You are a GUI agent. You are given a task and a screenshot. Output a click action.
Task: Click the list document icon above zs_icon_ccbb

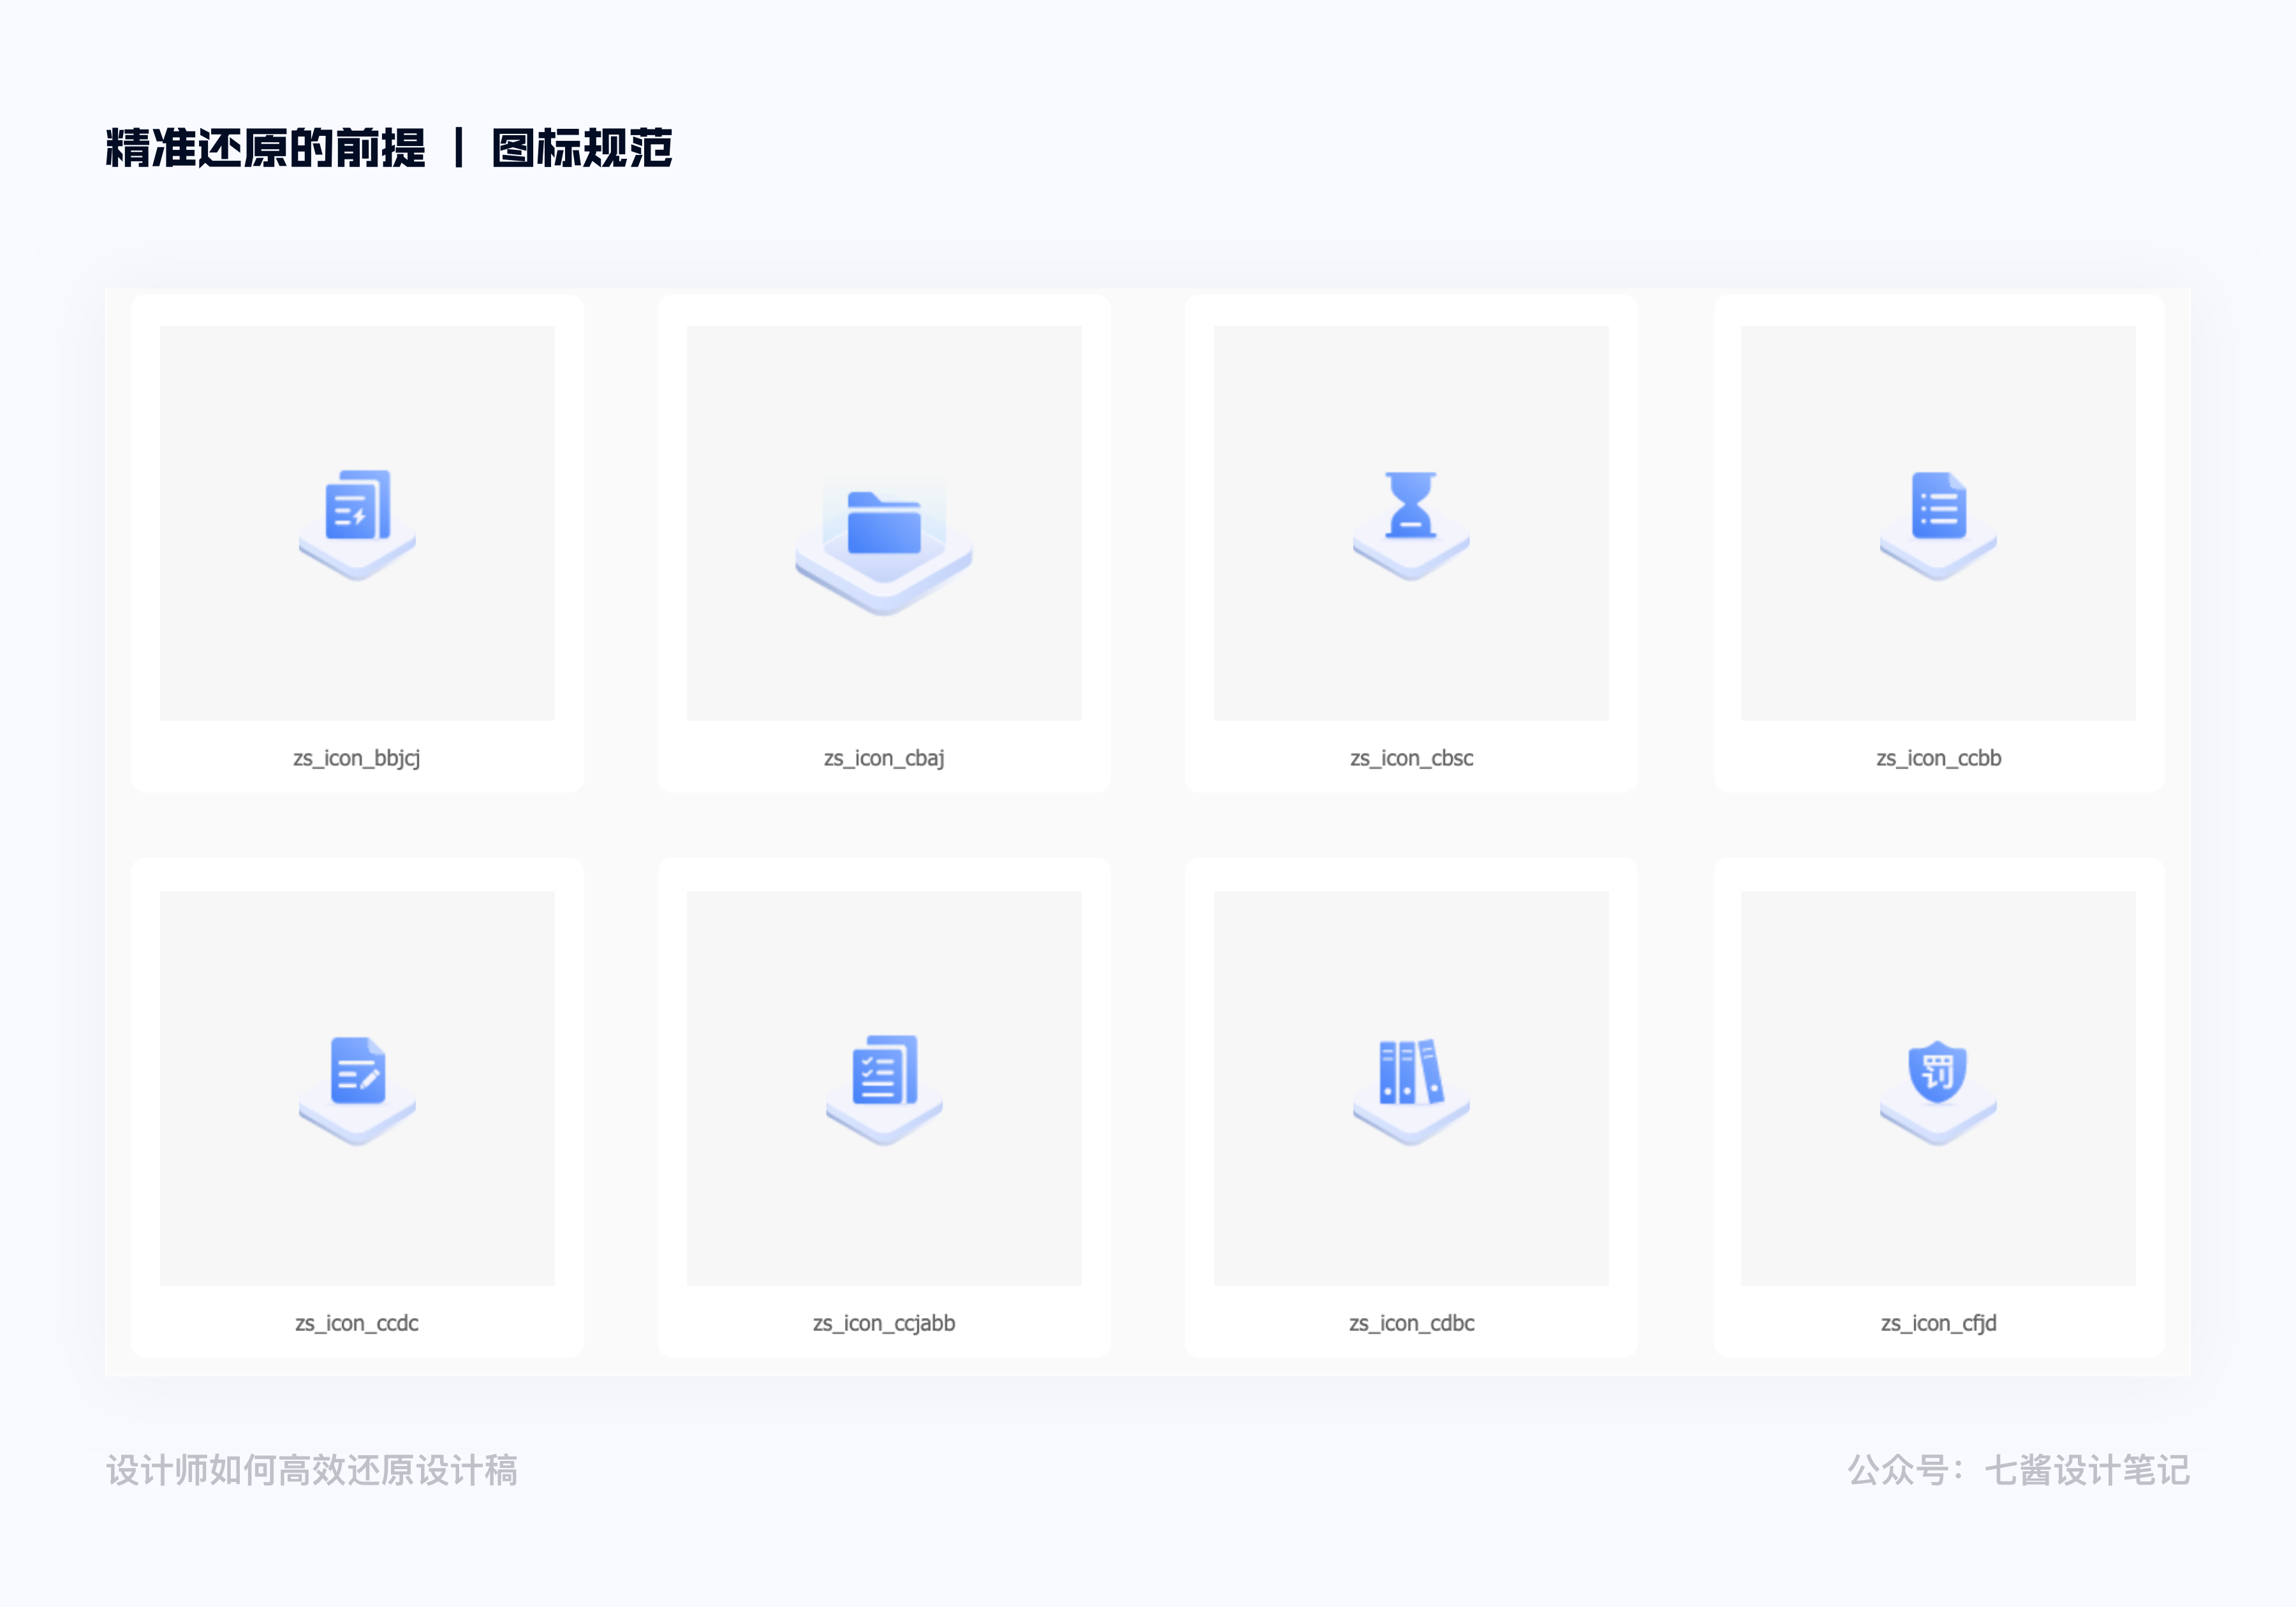coord(1938,506)
